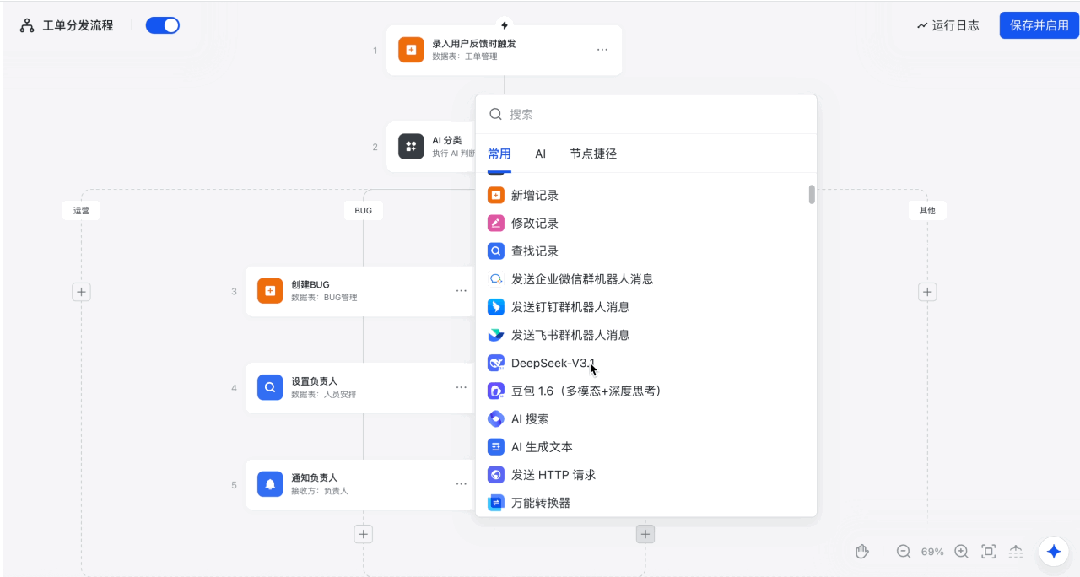This screenshot has width=1080, height=577.
Task: Open more menu on 录入用户反馈时触发 node
Action: [602, 50]
